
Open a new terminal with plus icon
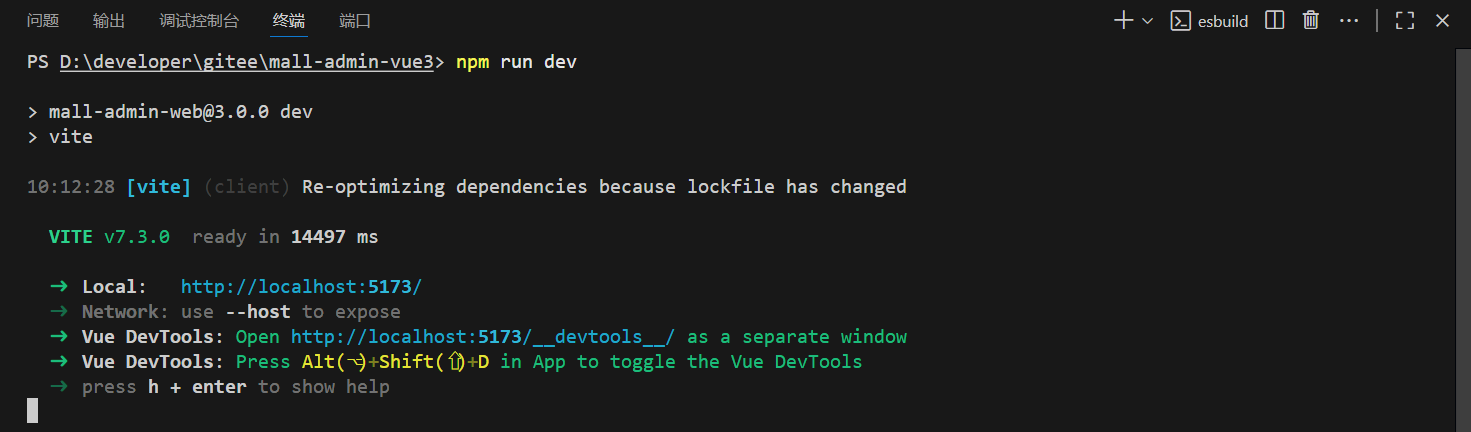1124,21
